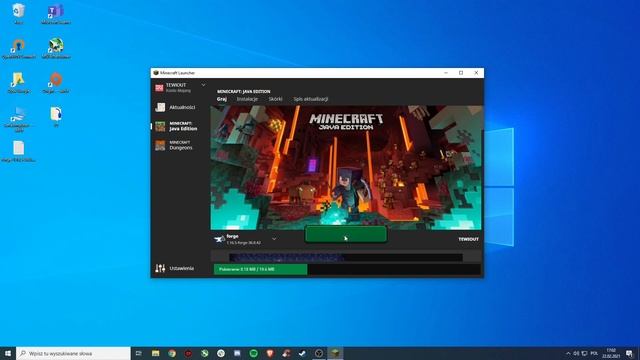The height and width of the screenshot is (360, 640).
Task: Open Google Chrome from the taskbar
Action: 172,353
